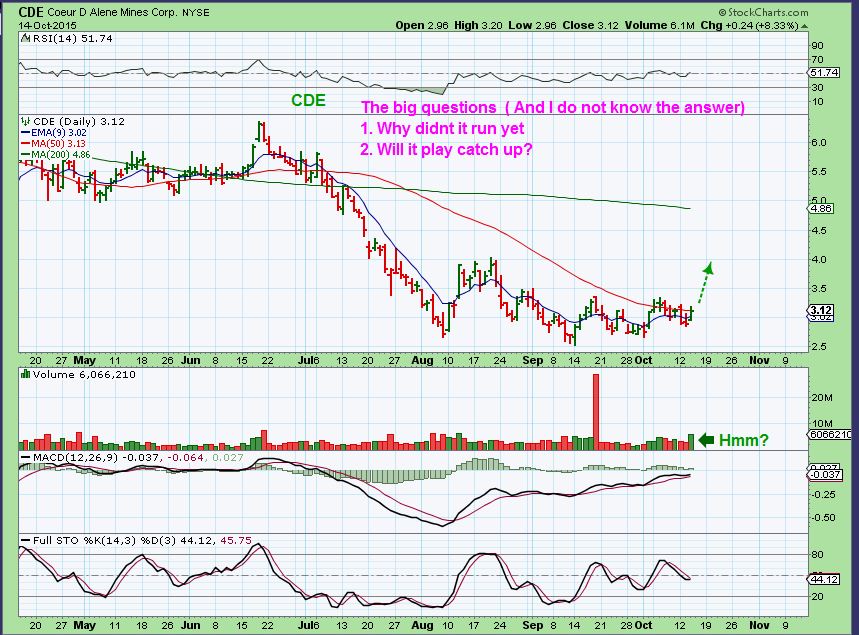Select the EMA(9) 3.02 legend entry
859x635 pixels.
pos(54,133)
